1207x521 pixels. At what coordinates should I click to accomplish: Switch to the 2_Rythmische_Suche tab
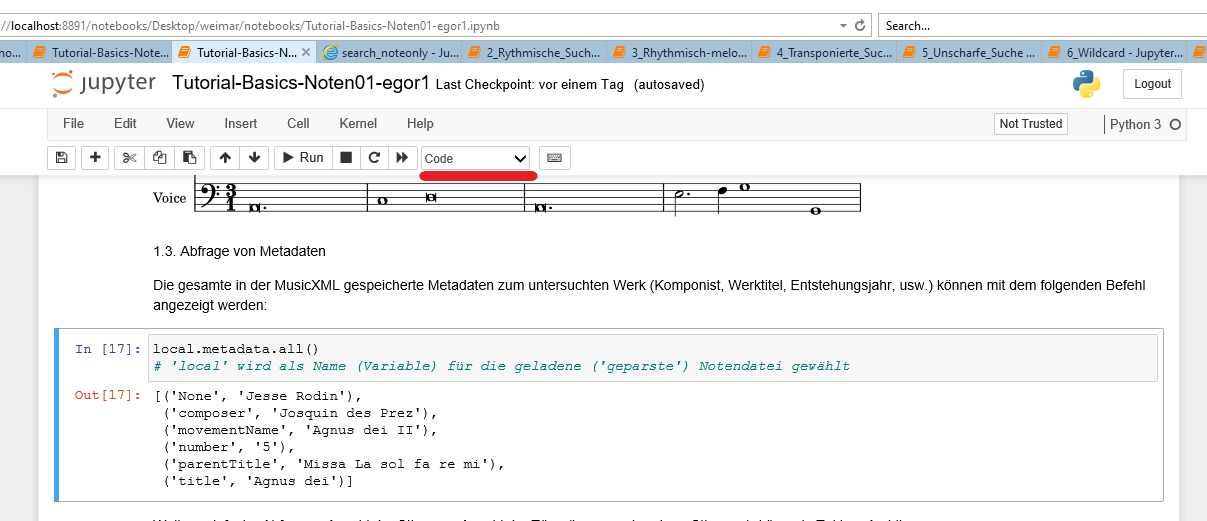click(x=536, y=52)
